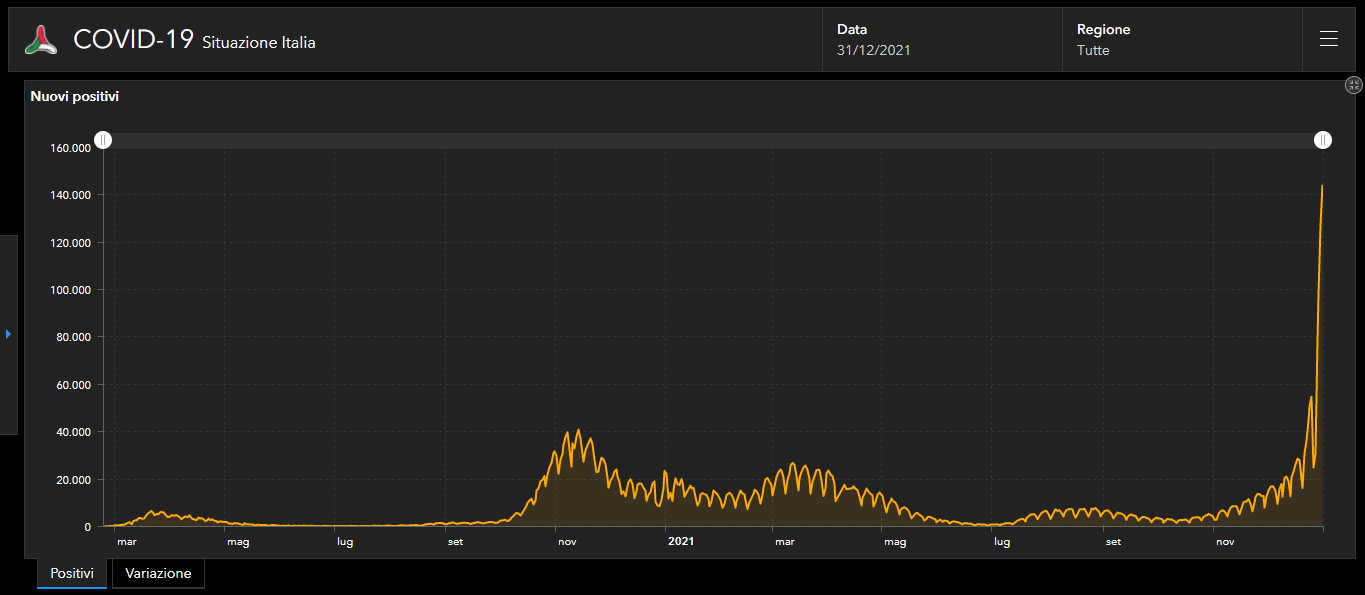Click the date value 31/12/2021
The height and width of the screenshot is (595, 1365).
tap(874, 50)
